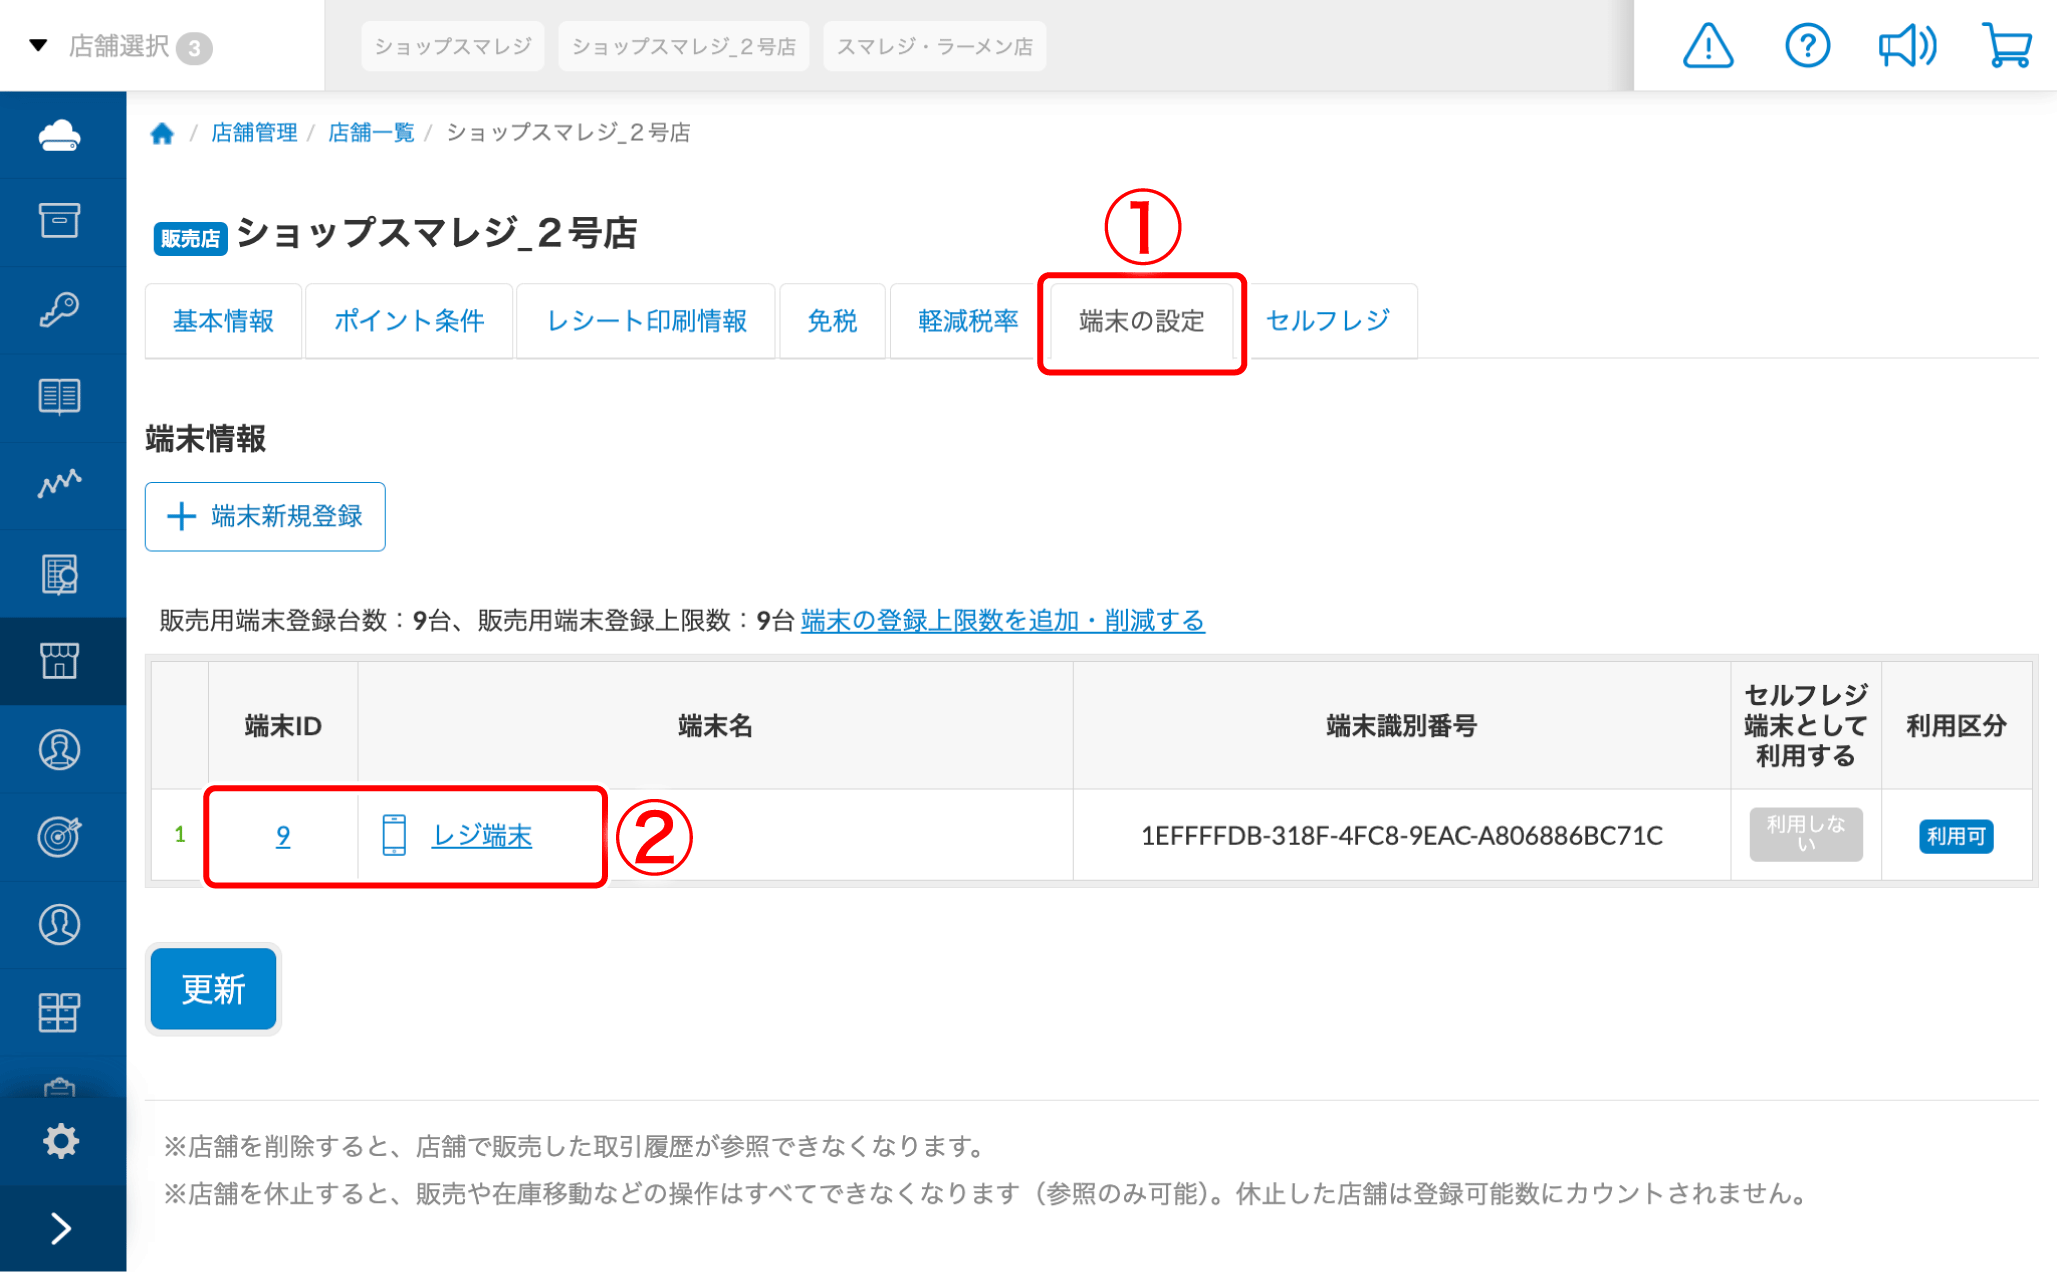Image resolution: width=2057 pixels, height=1272 pixels.
Task: Switch to the レシート印刷情報 tab
Action: coord(646,321)
